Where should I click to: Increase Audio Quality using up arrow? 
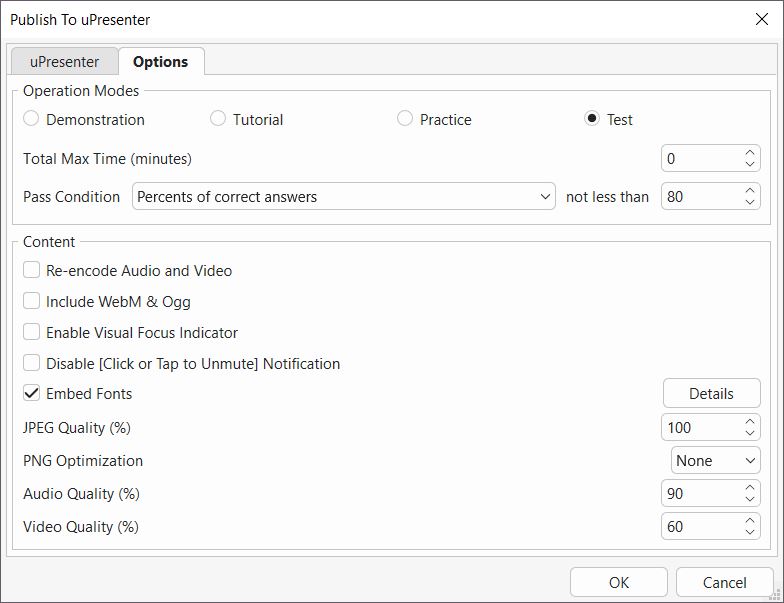pos(750,488)
